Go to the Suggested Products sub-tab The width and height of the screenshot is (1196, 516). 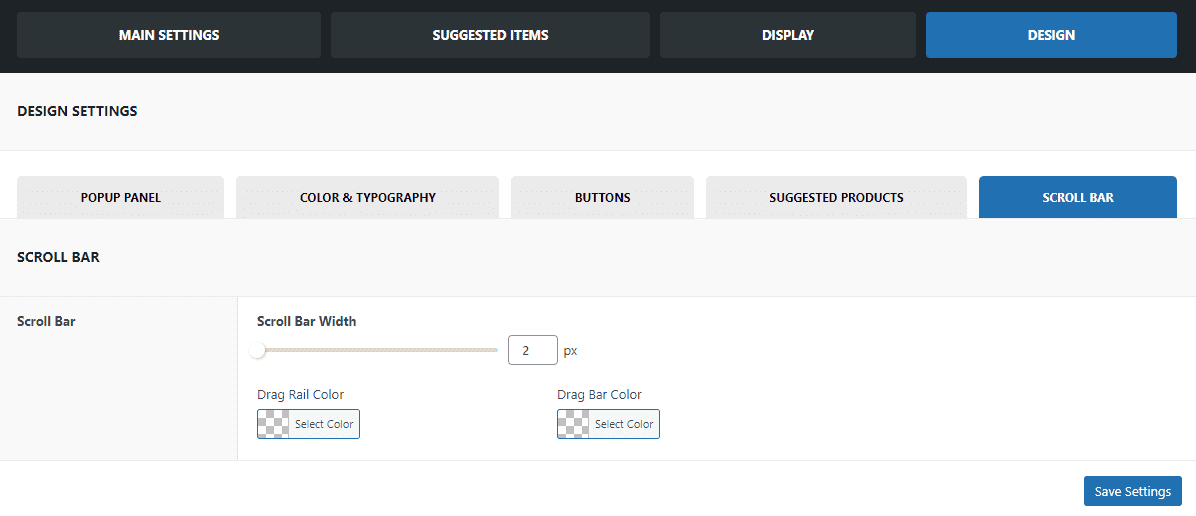(x=836, y=198)
